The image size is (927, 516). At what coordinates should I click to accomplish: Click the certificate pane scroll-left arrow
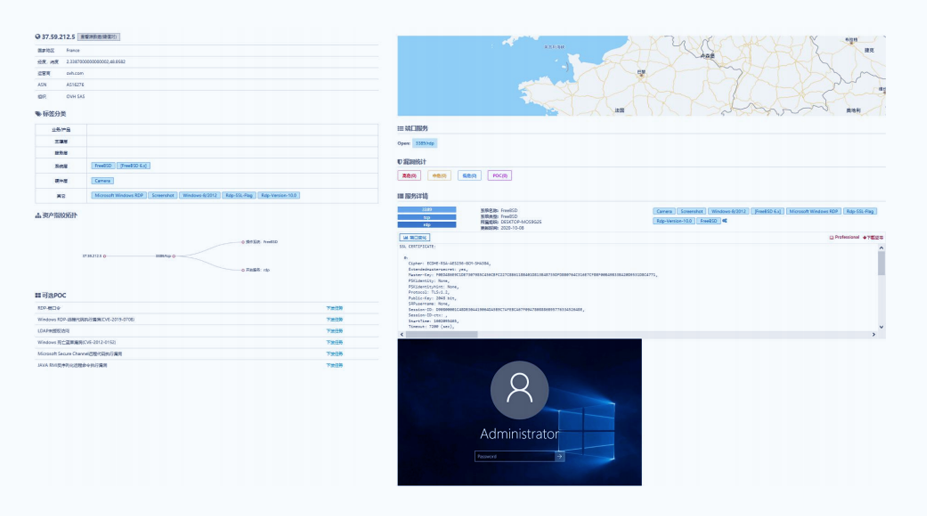pos(402,335)
